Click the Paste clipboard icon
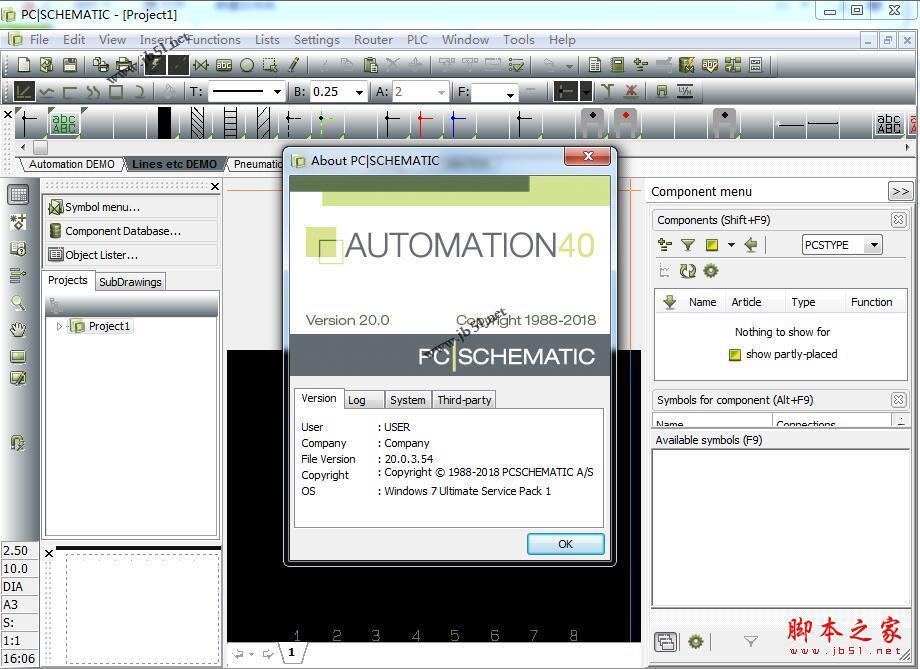 370,65
